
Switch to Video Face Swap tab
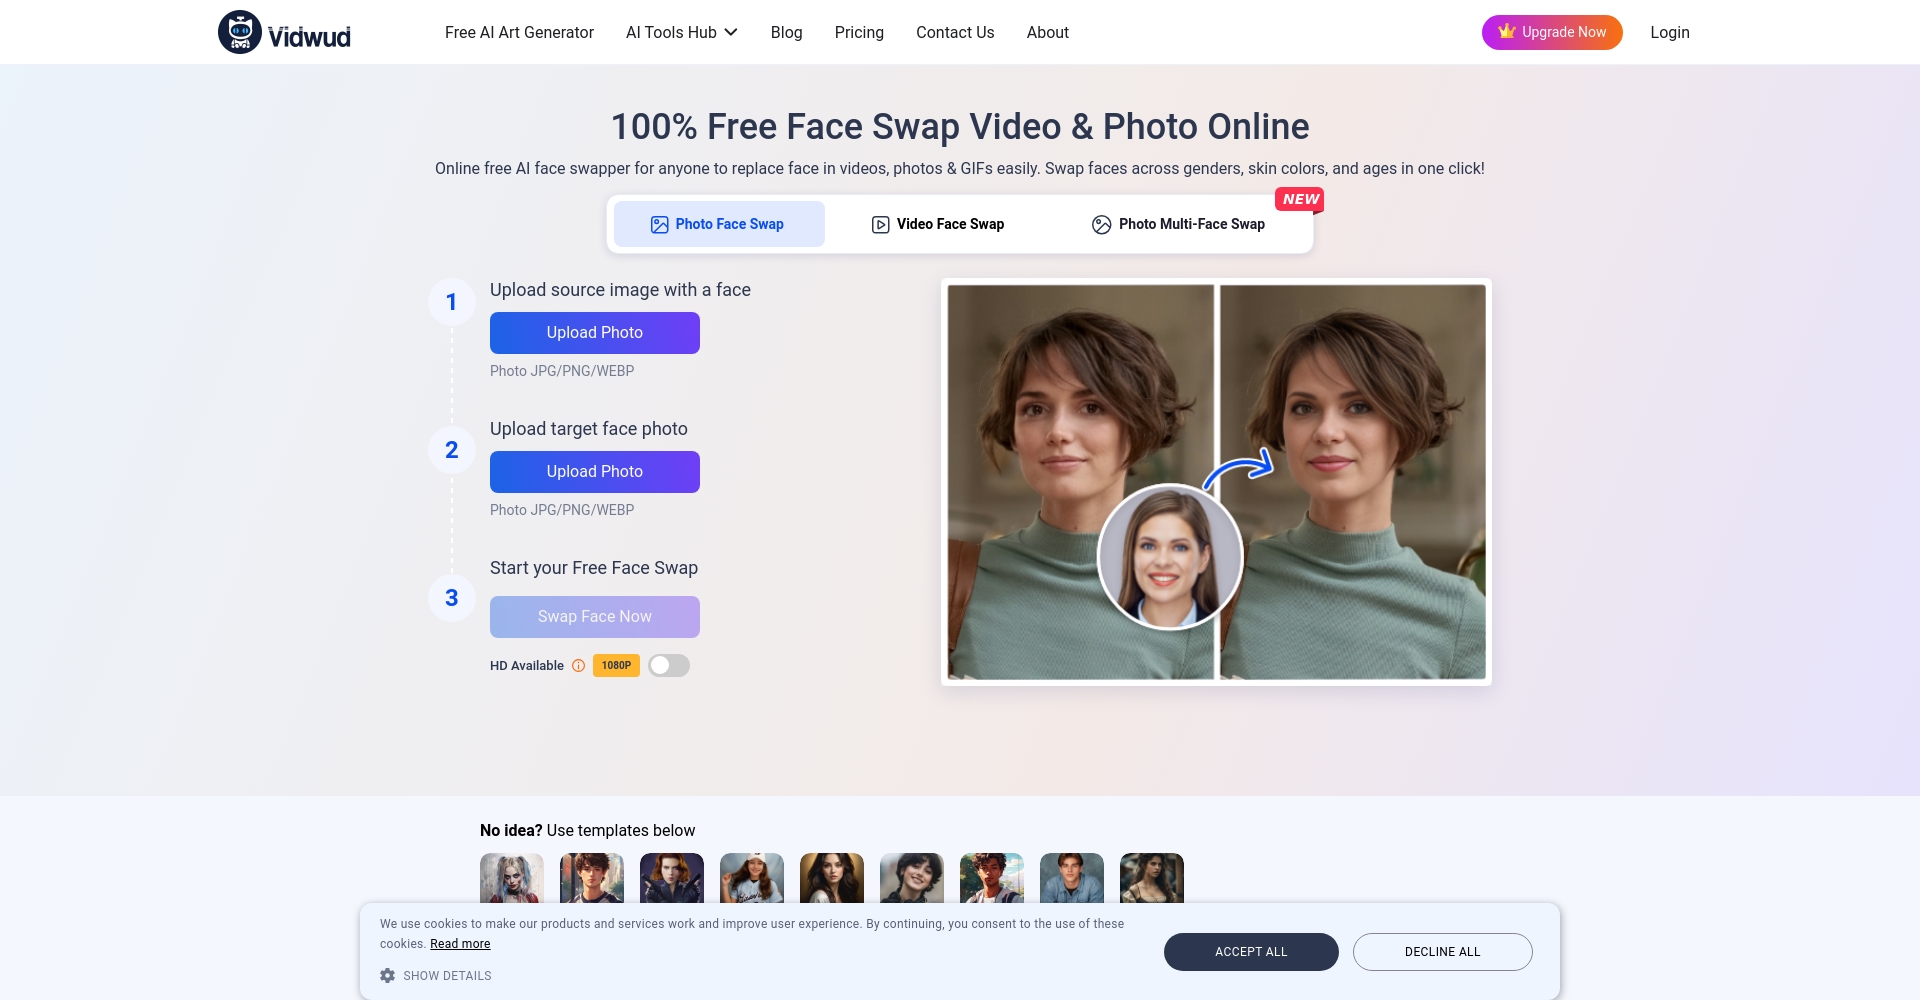click(938, 224)
